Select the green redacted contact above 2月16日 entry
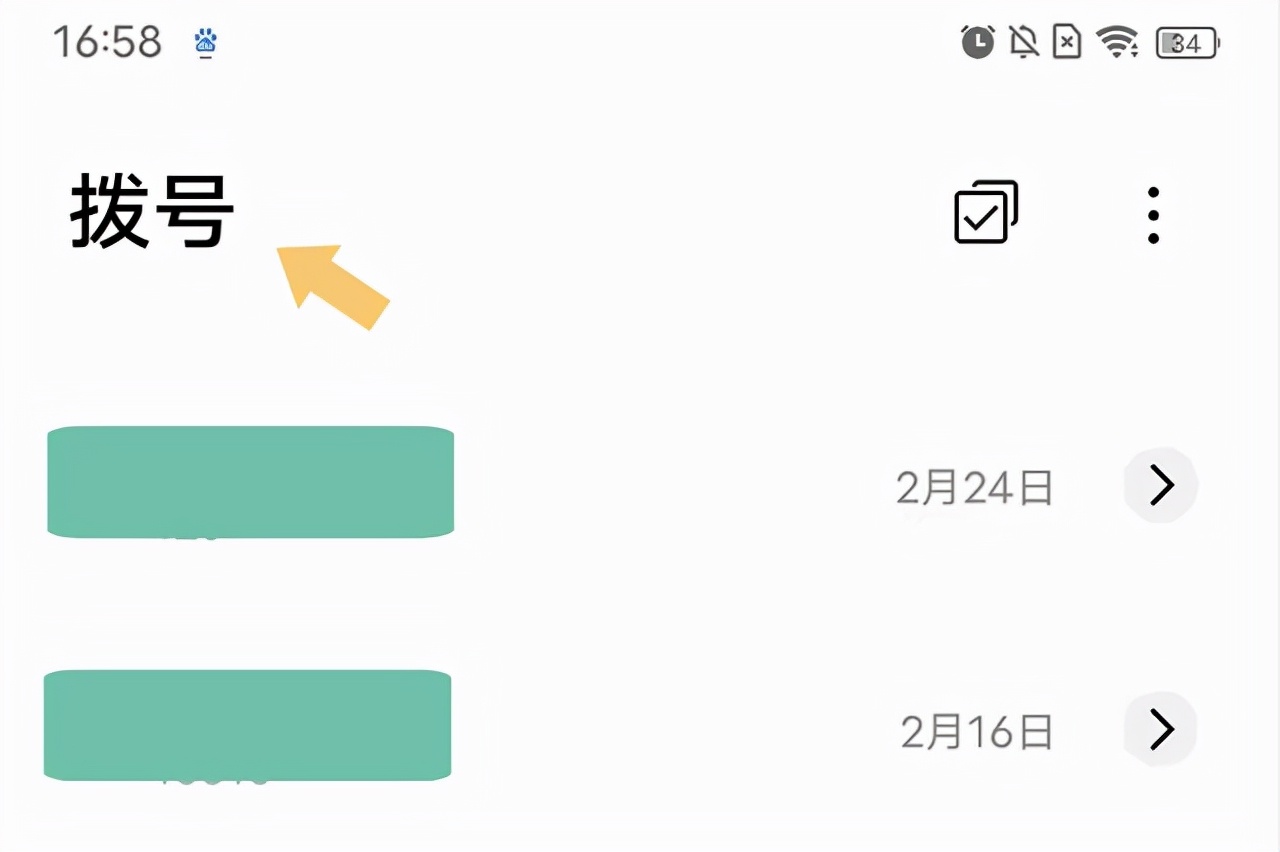Image resolution: width=1280 pixels, height=852 pixels. [x=248, y=725]
